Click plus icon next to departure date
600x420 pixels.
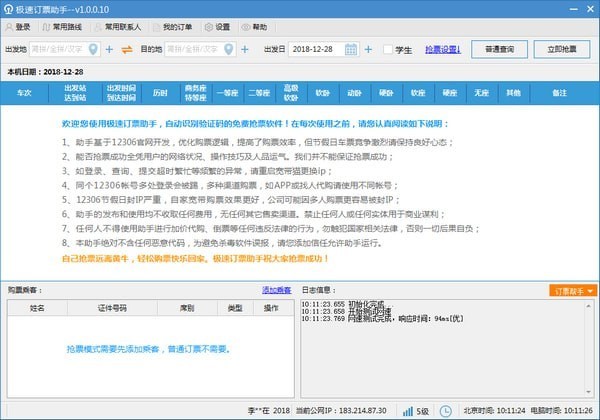pos(368,49)
